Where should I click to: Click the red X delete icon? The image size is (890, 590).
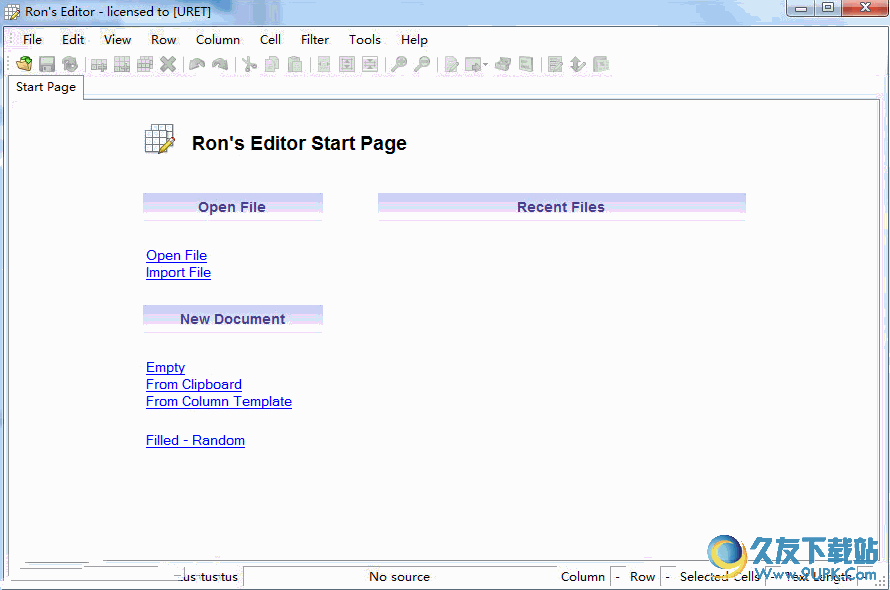[168, 64]
